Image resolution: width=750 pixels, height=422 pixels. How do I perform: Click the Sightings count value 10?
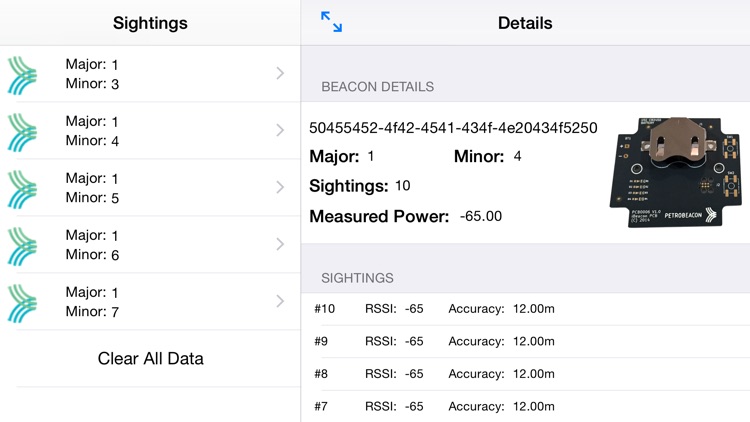(x=403, y=186)
